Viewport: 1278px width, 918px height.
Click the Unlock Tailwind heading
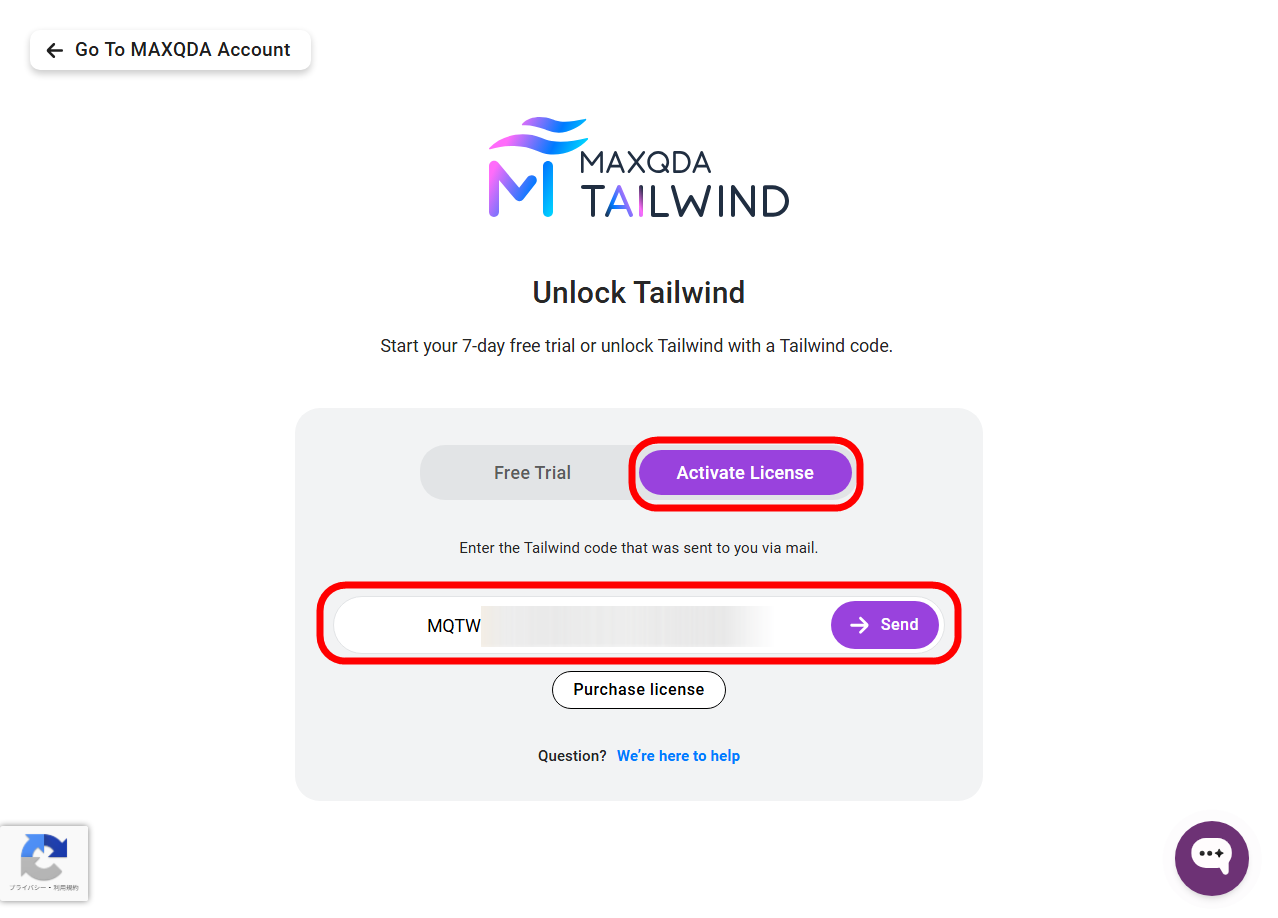tap(638, 293)
